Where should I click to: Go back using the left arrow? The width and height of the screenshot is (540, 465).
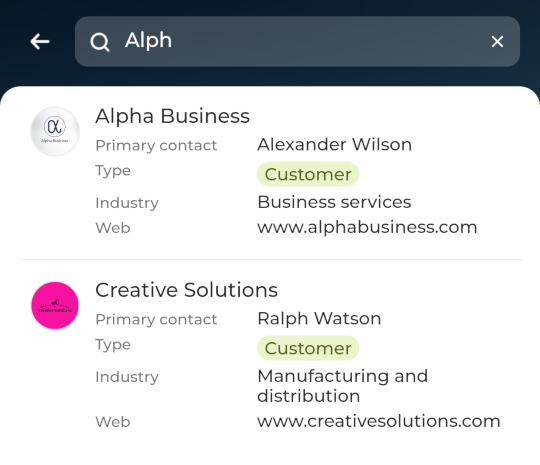tap(40, 42)
